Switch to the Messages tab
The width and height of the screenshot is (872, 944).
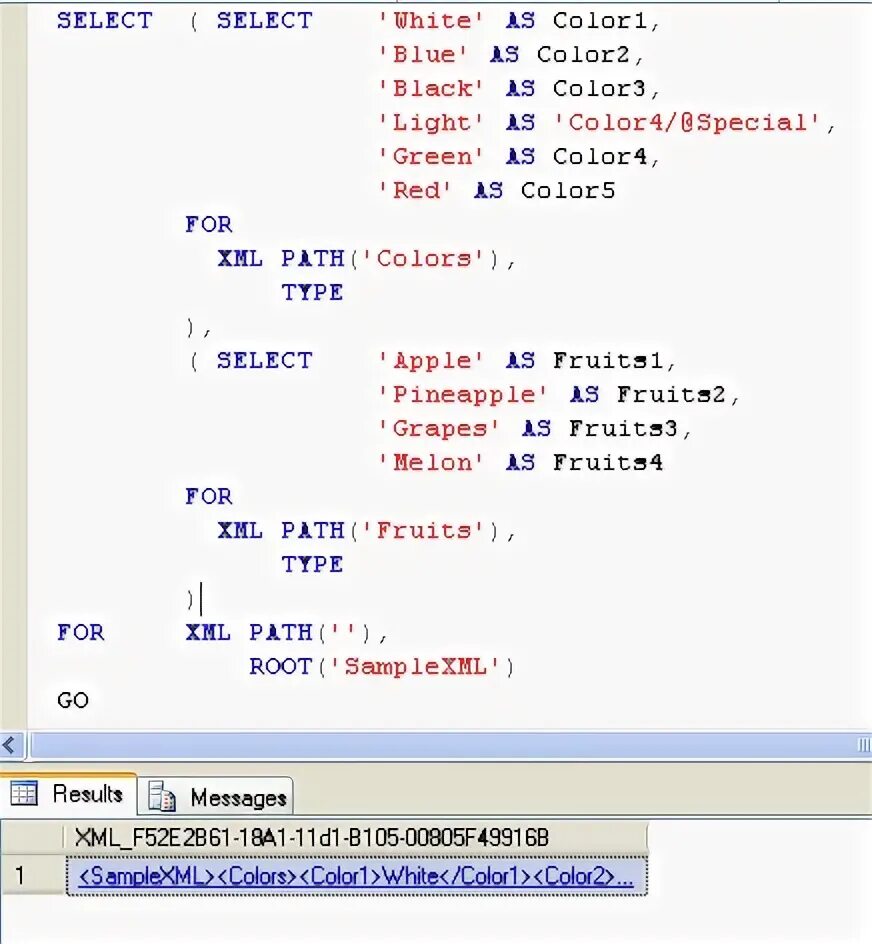(x=216, y=796)
